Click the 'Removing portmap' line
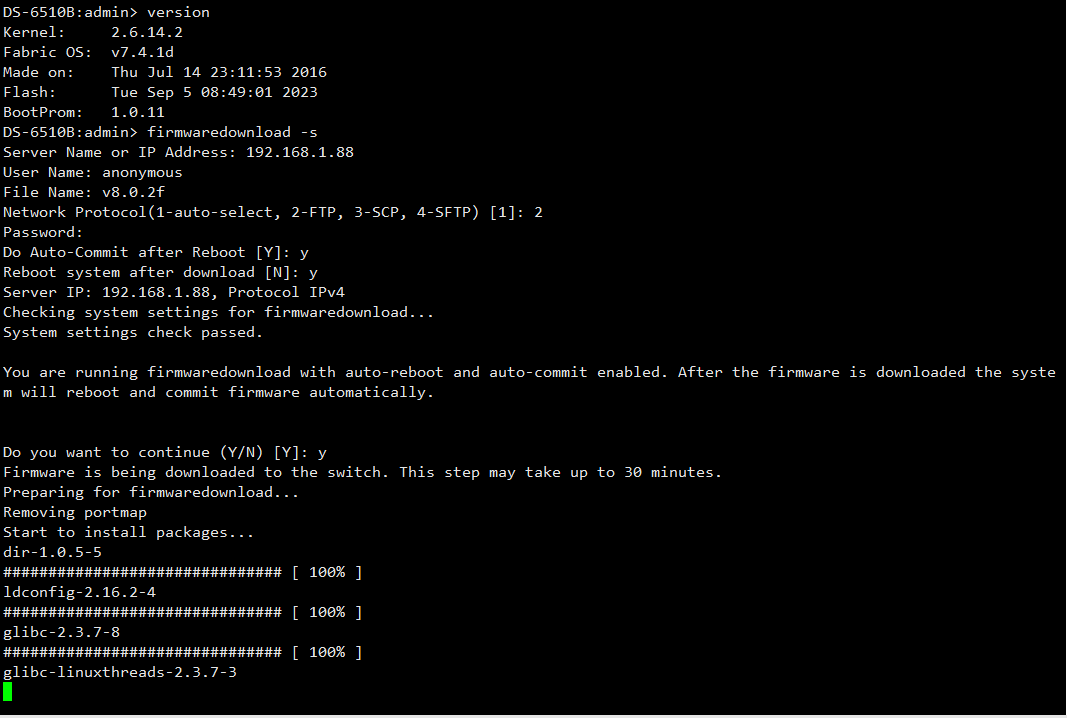Screen dimensions: 1067x718 [x=75, y=512]
